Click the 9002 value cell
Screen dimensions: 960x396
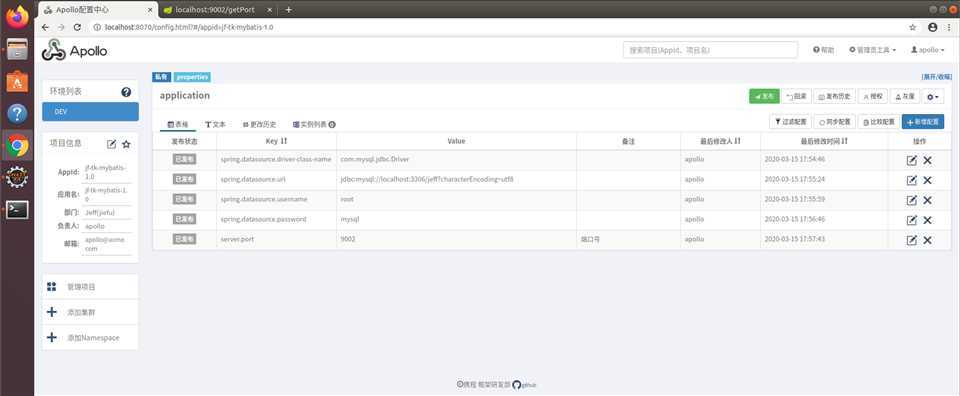click(457, 239)
